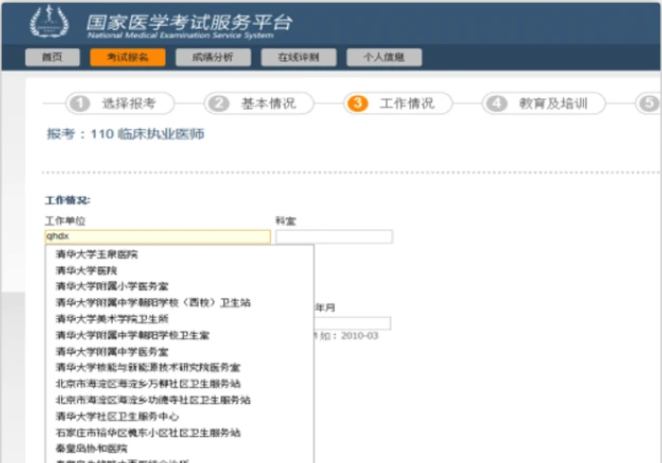This screenshot has height=463, width=662.
Task: Choose 清华大学核能与新能源技术研究院医务室 suggestion
Action: coord(148,368)
